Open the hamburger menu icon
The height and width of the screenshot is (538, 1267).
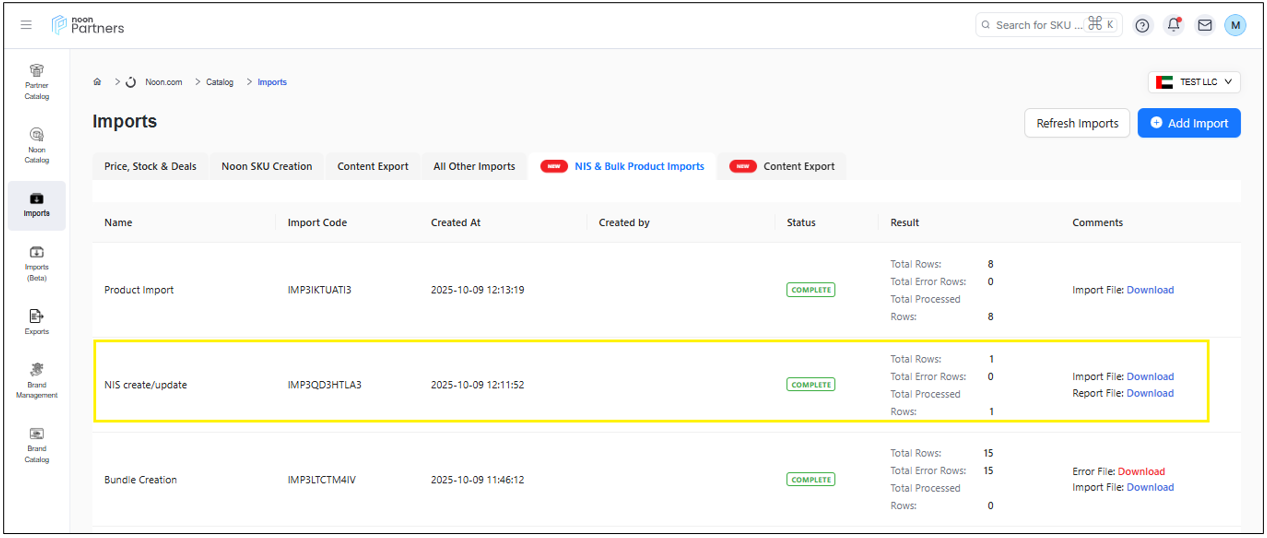[x=26, y=25]
